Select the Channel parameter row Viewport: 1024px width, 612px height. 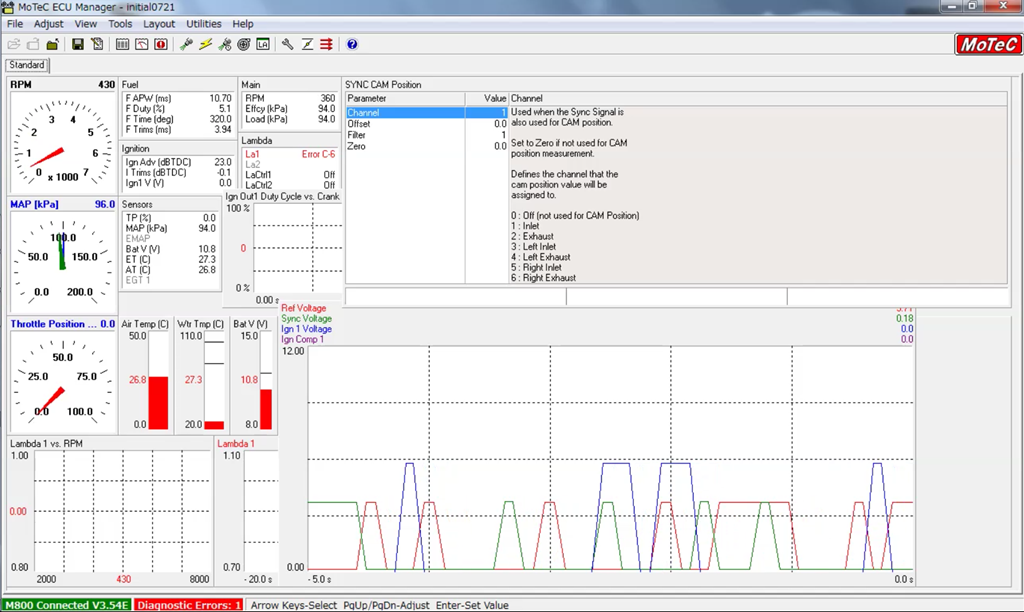pyautogui.click(x=426, y=112)
